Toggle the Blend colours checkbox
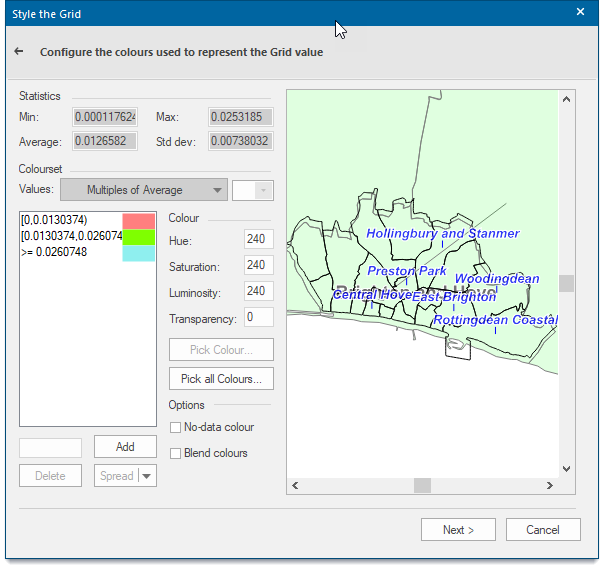Image resolution: width=605 pixels, height=570 pixels. [x=176, y=453]
